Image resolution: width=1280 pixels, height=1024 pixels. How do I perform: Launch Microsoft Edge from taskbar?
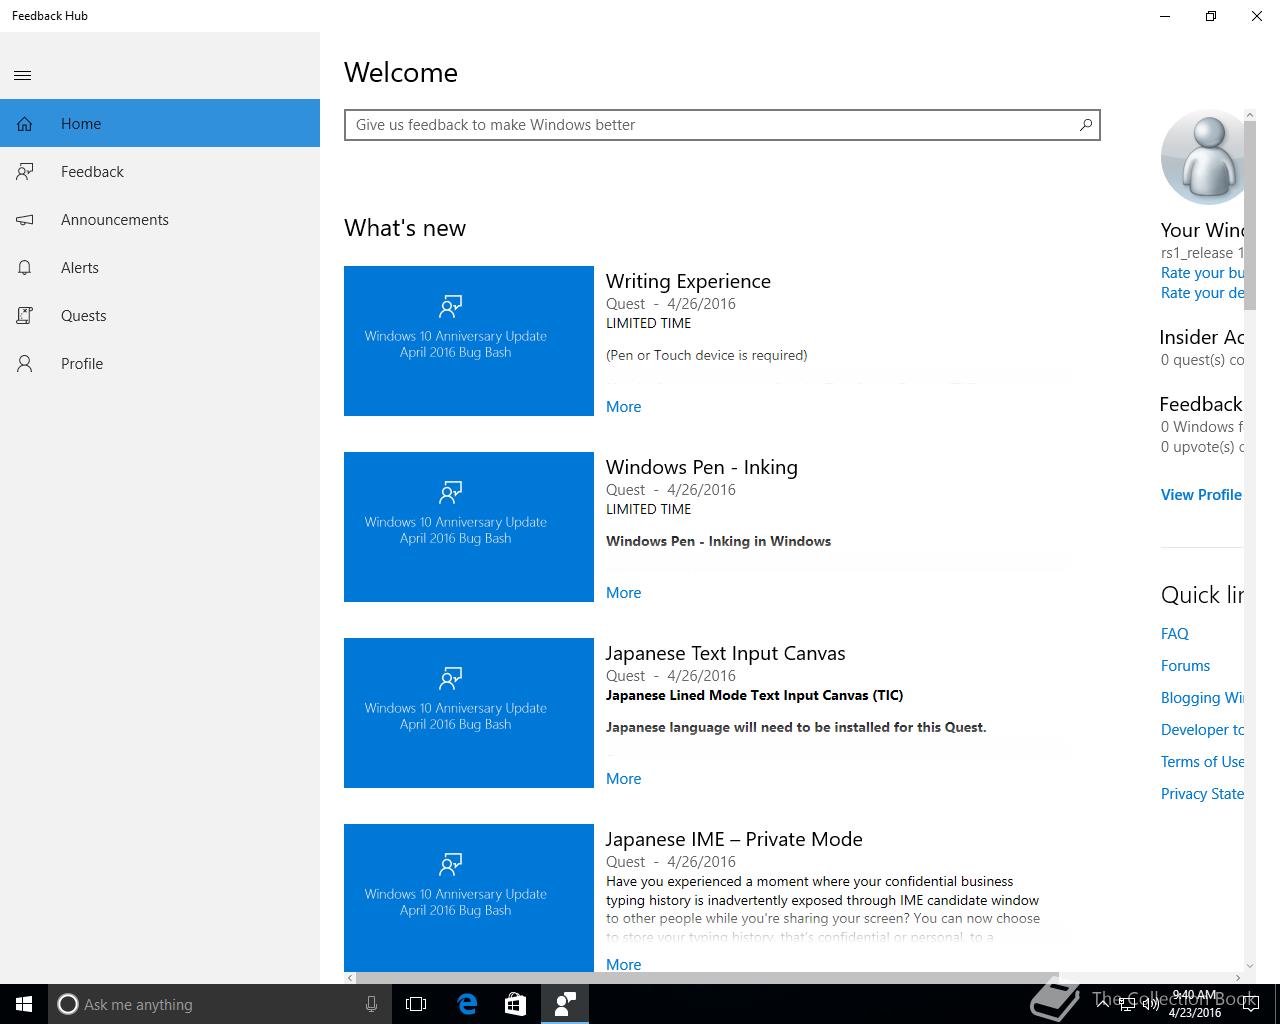(x=467, y=1004)
